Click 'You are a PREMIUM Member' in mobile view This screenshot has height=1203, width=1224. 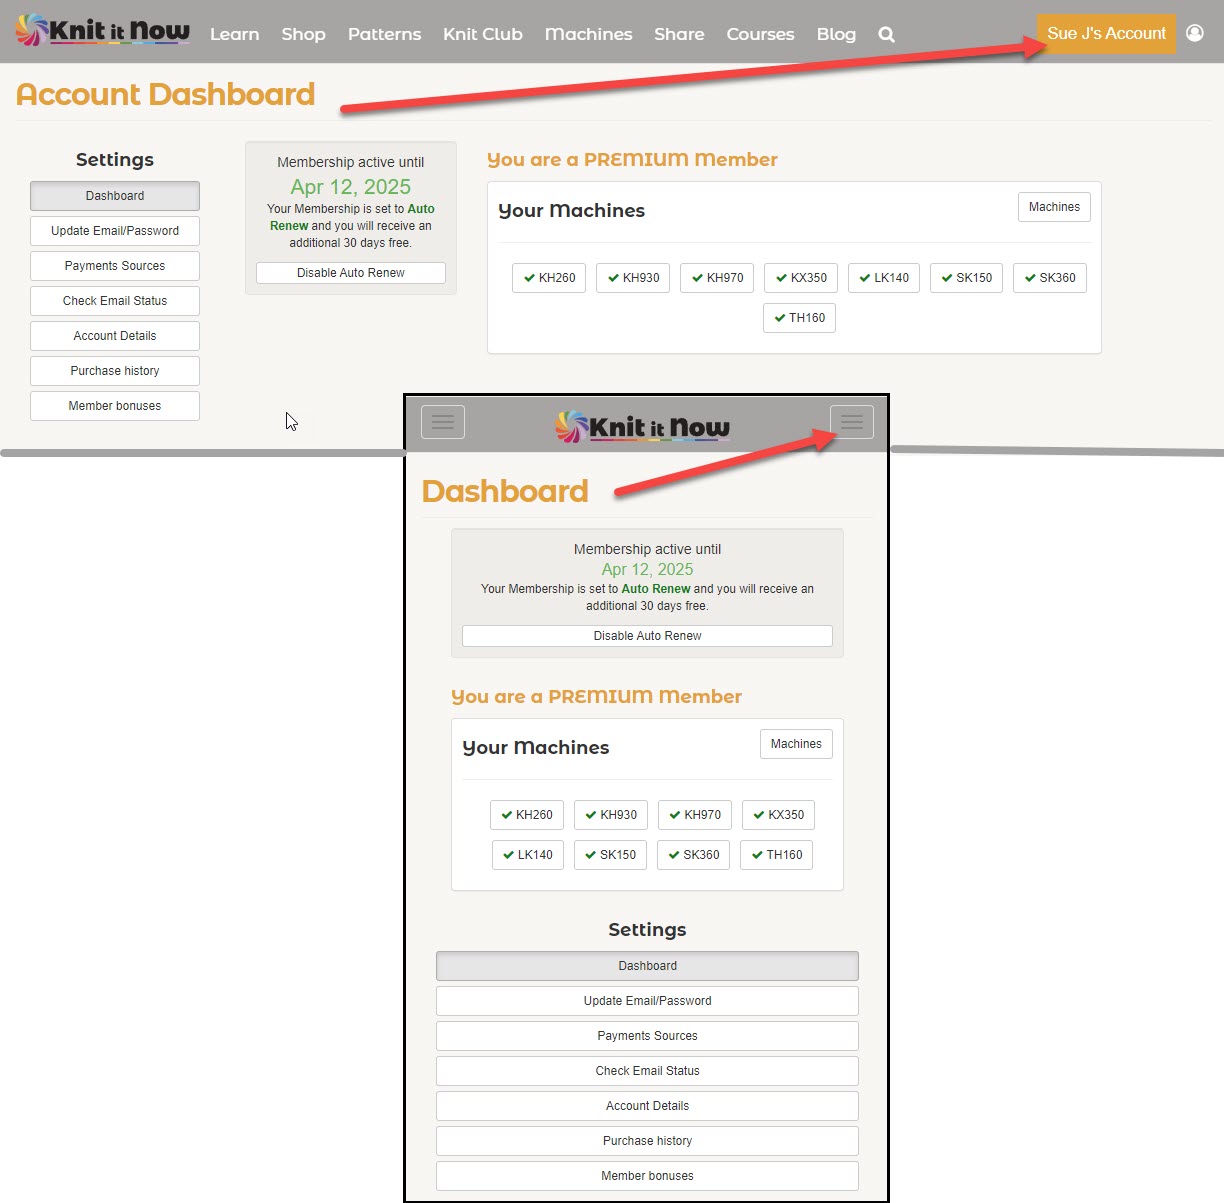[596, 696]
